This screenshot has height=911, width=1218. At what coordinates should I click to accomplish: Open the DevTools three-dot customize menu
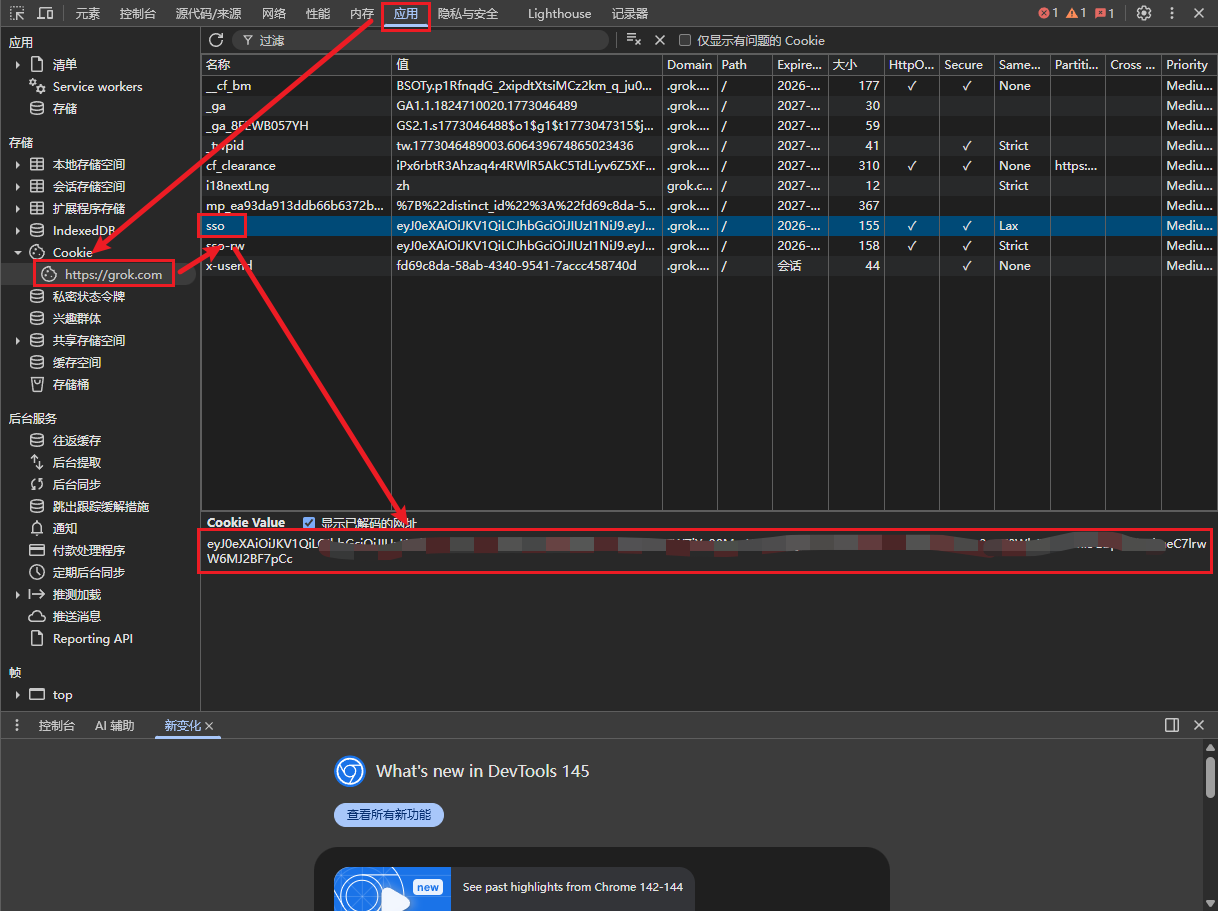(1172, 13)
